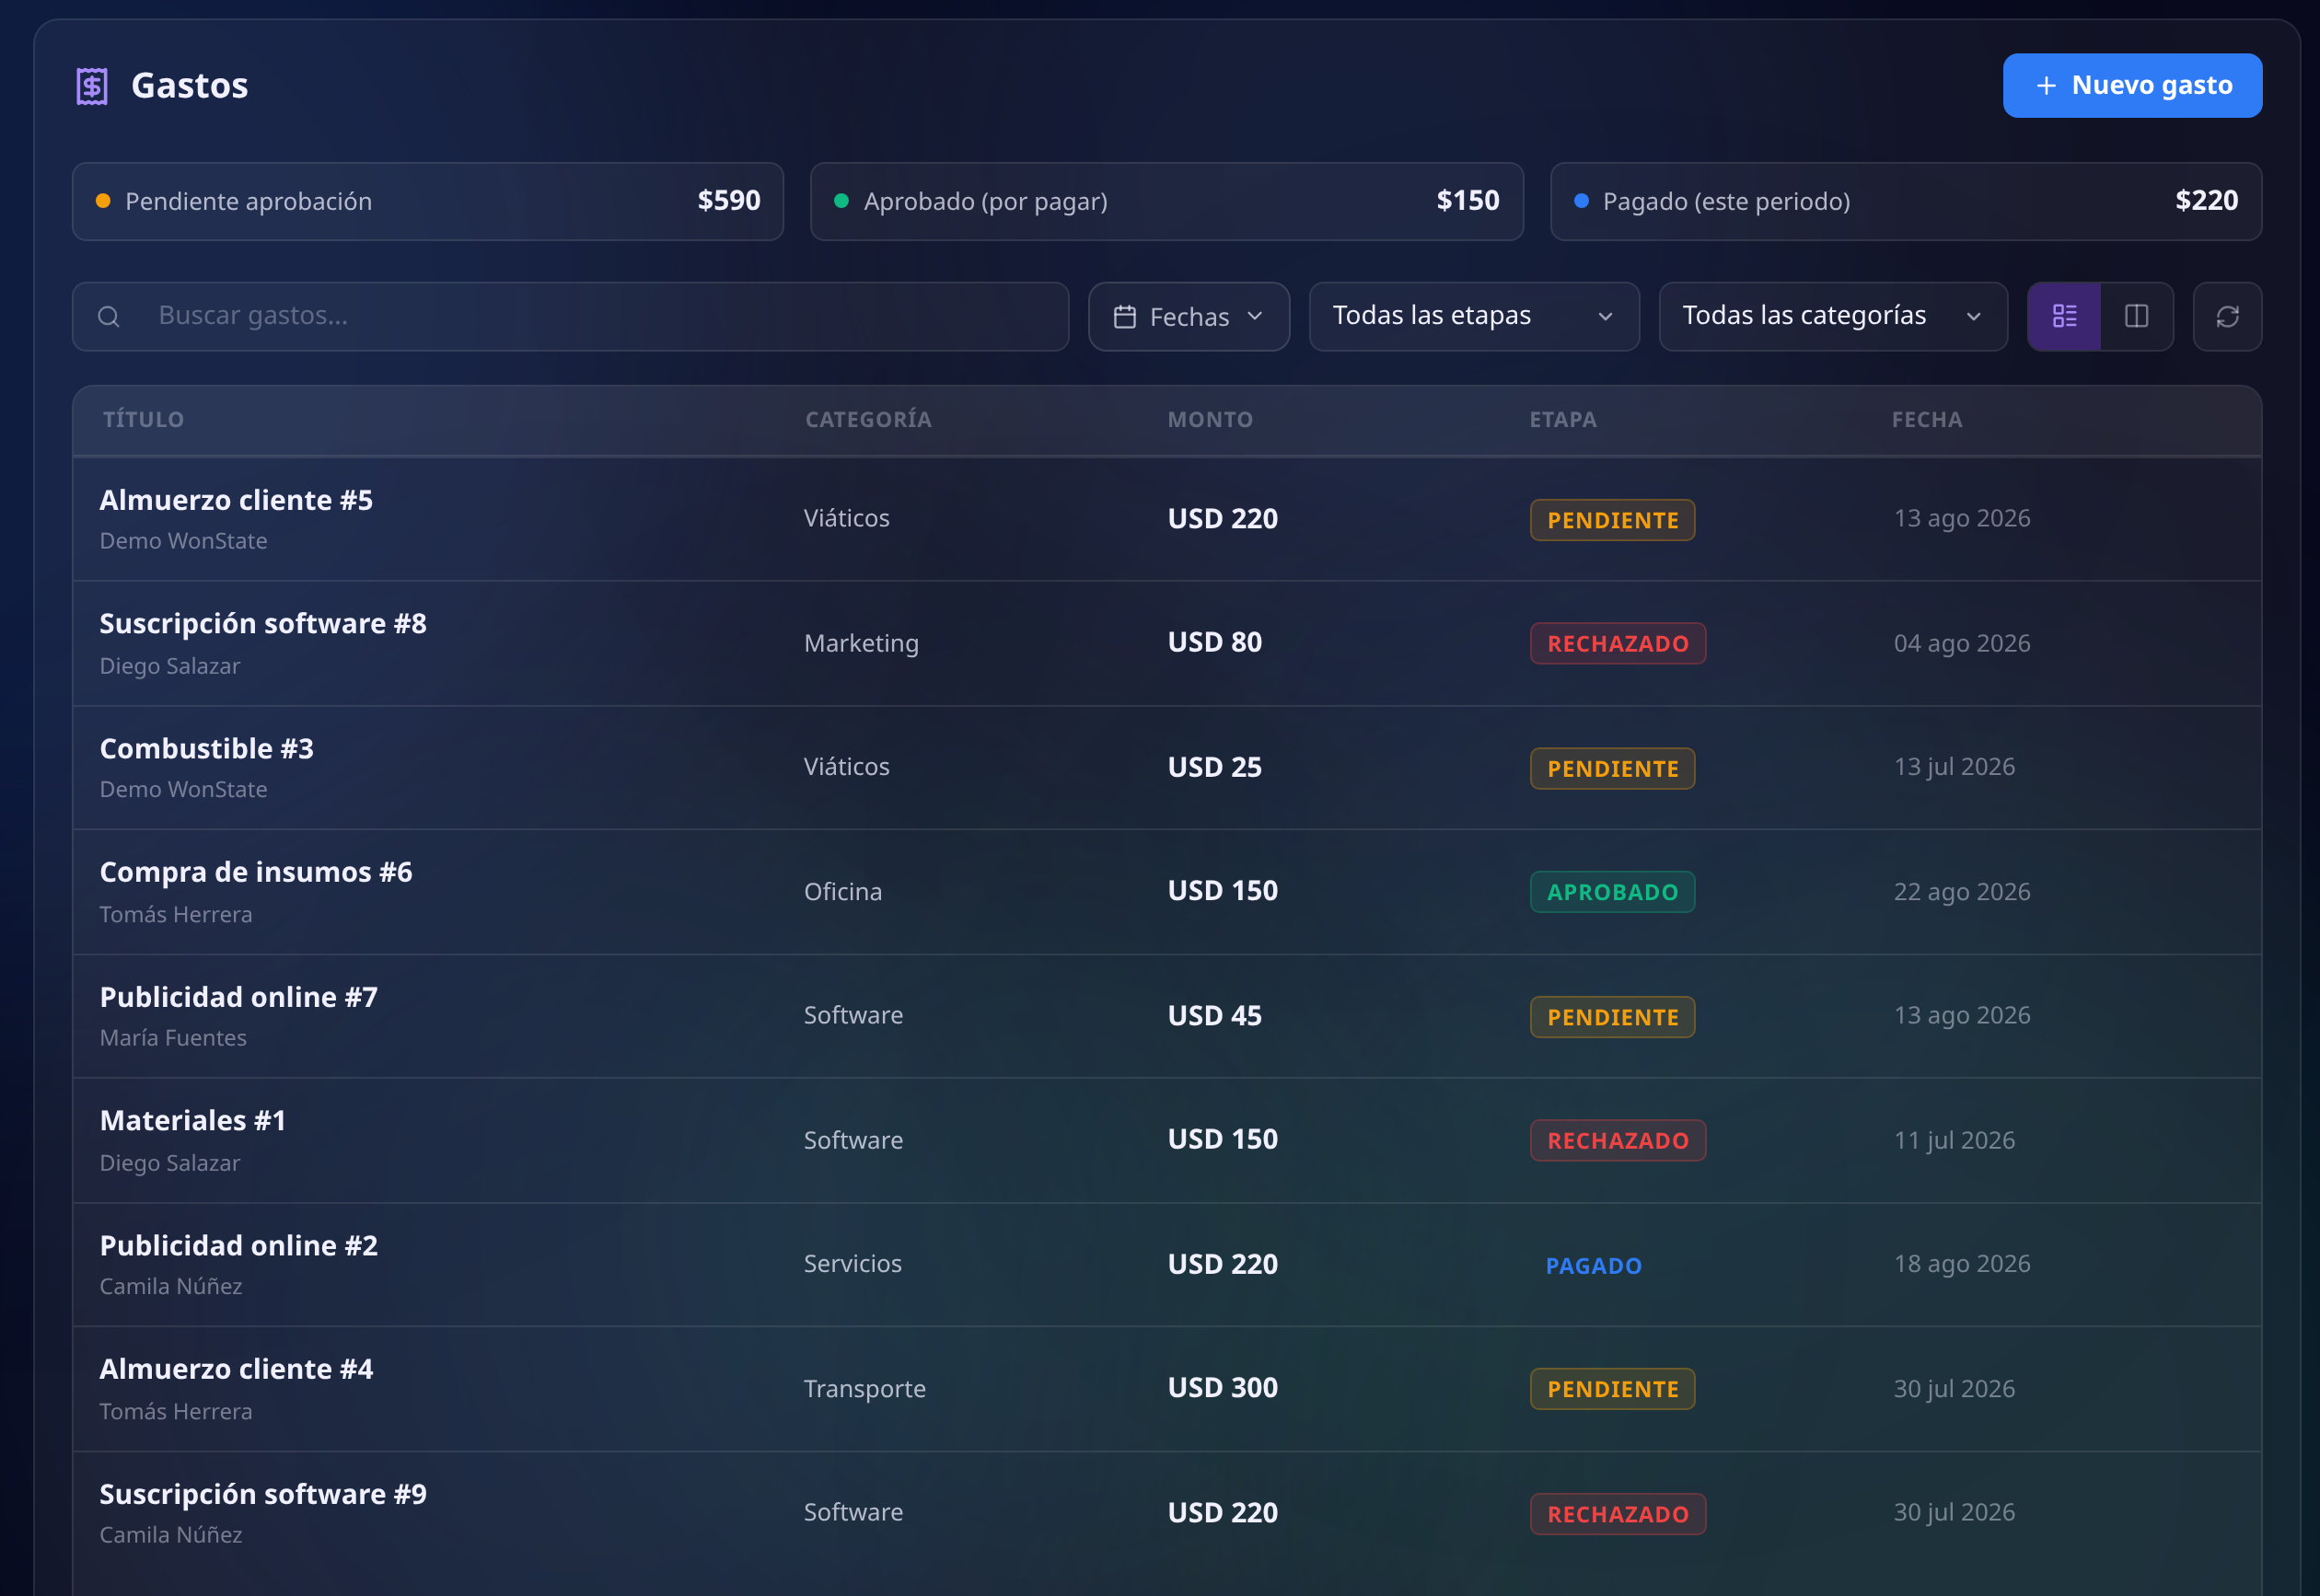Sort by ETAPA column header

click(x=1563, y=420)
